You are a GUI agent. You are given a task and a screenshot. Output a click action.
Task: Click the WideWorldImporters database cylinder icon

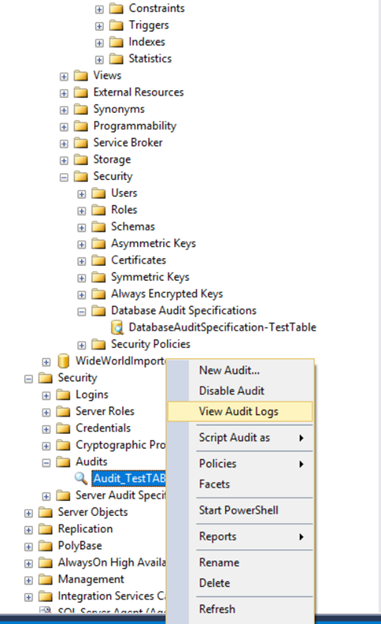click(63, 361)
